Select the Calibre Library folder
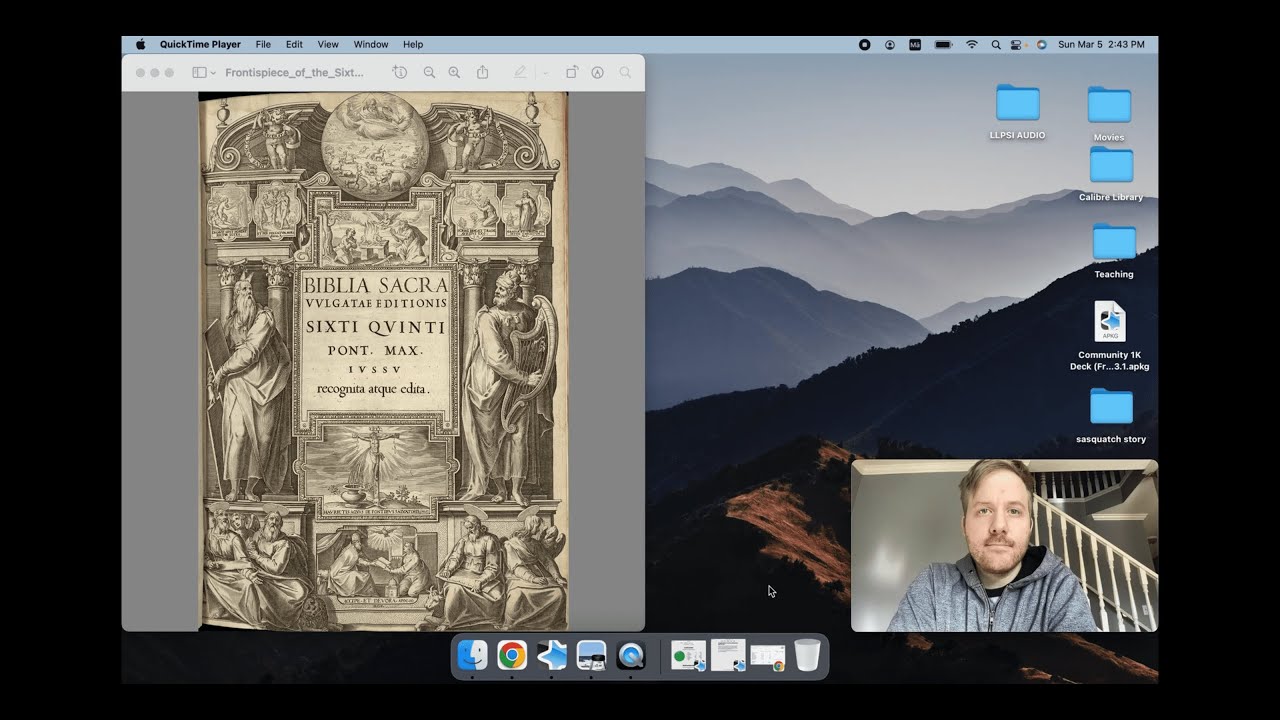This screenshot has height=720, width=1280. pos(1111,174)
